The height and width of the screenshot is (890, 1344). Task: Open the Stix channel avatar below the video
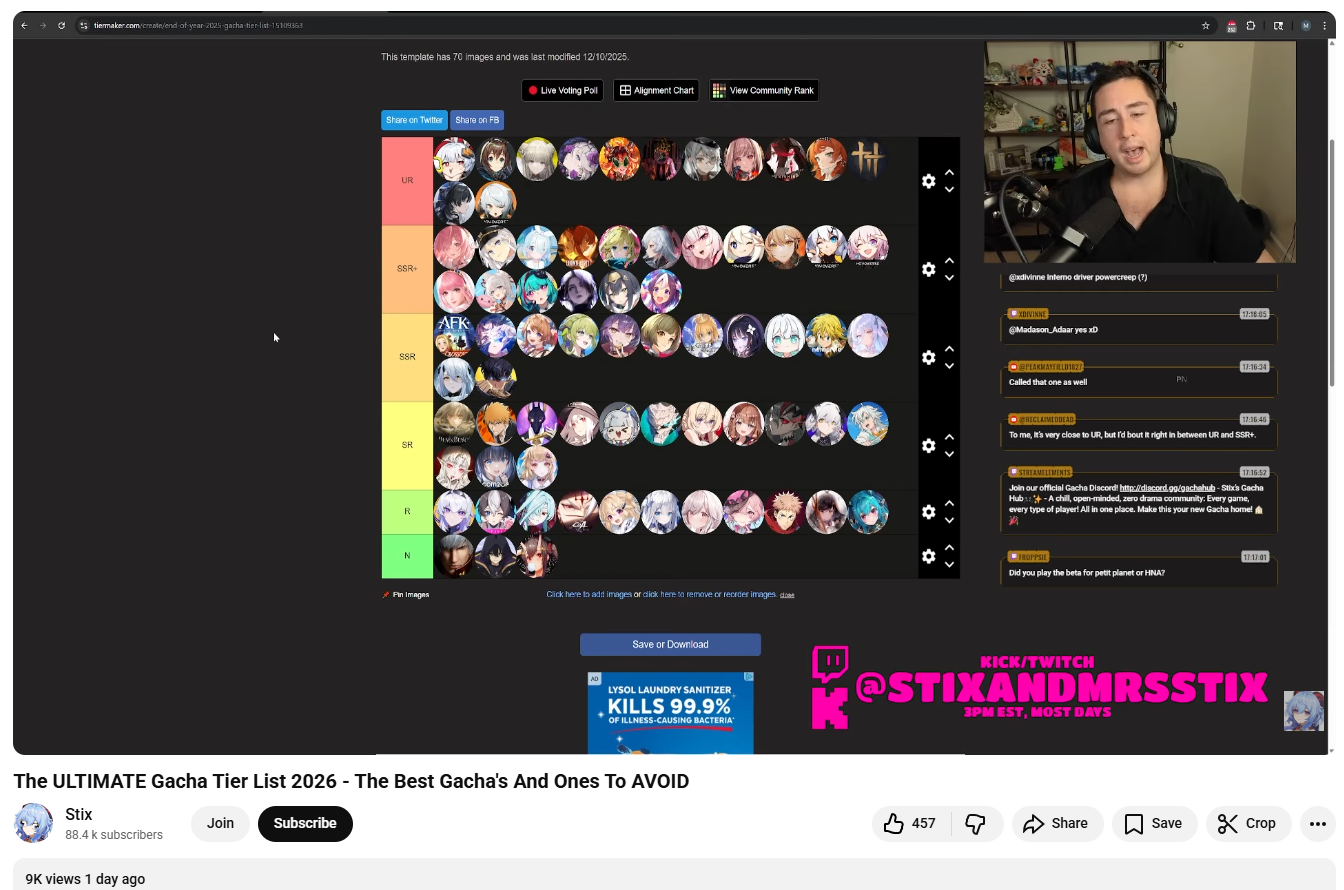(33, 823)
